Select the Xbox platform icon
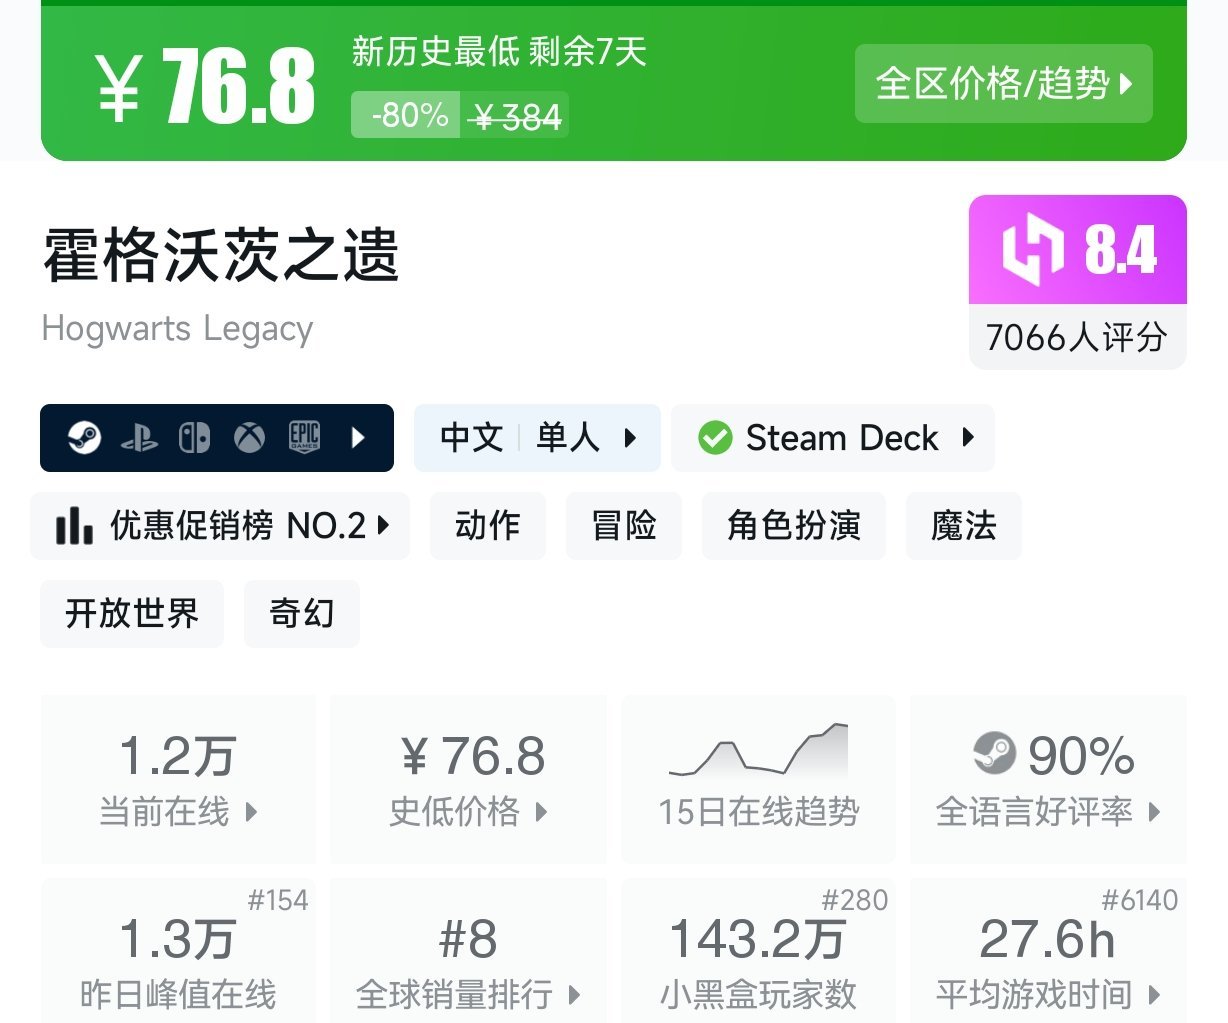The image size is (1228, 1023). click(249, 437)
